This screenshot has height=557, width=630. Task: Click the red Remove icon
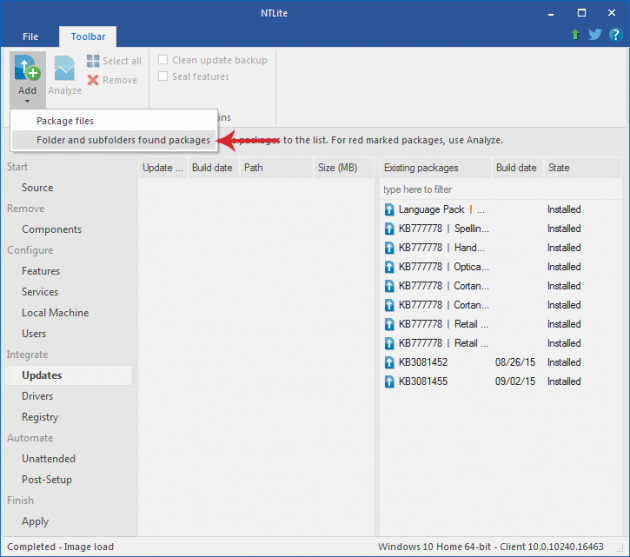[94, 80]
